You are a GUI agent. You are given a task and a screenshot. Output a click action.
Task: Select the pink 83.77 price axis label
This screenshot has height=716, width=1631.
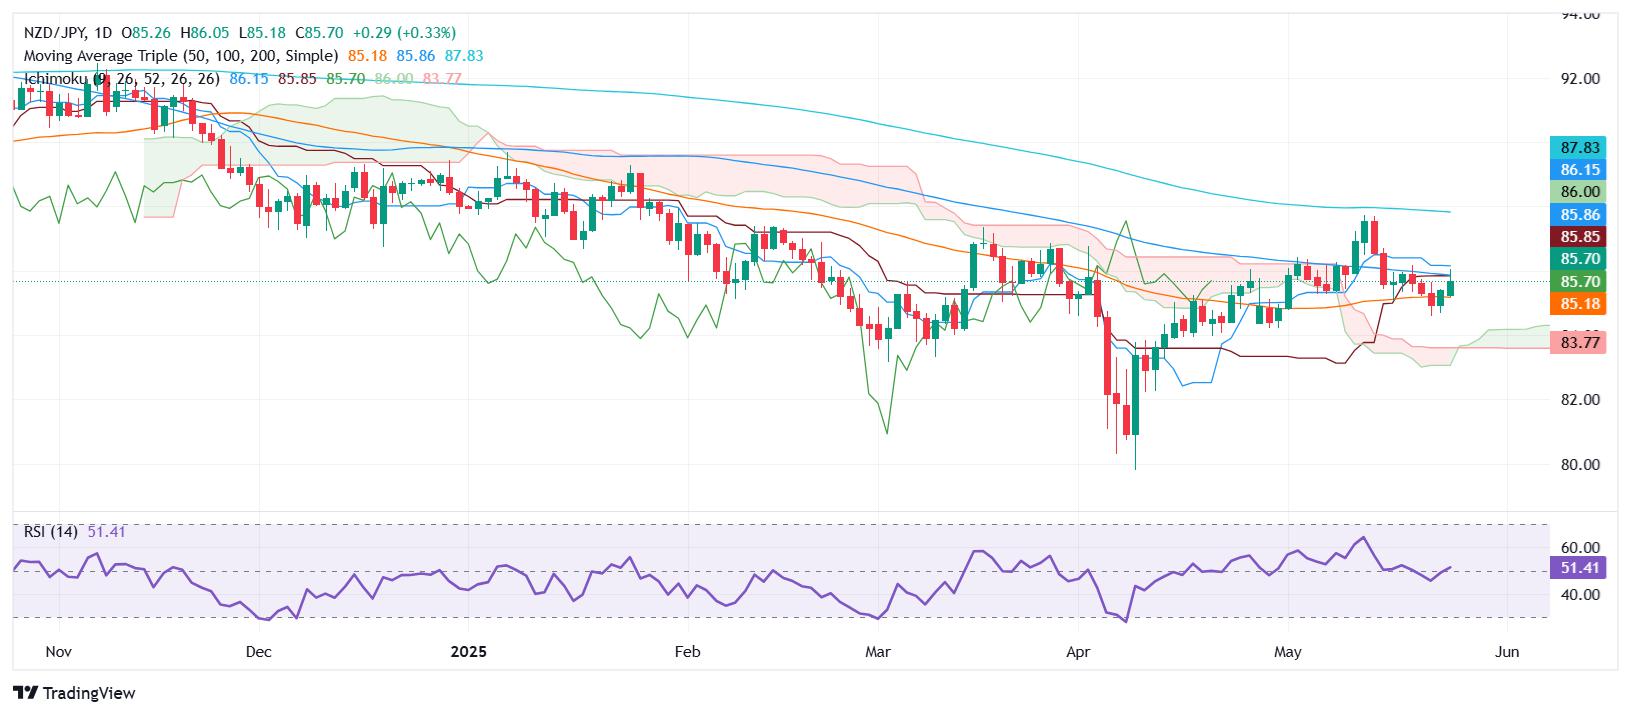click(x=1577, y=343)
